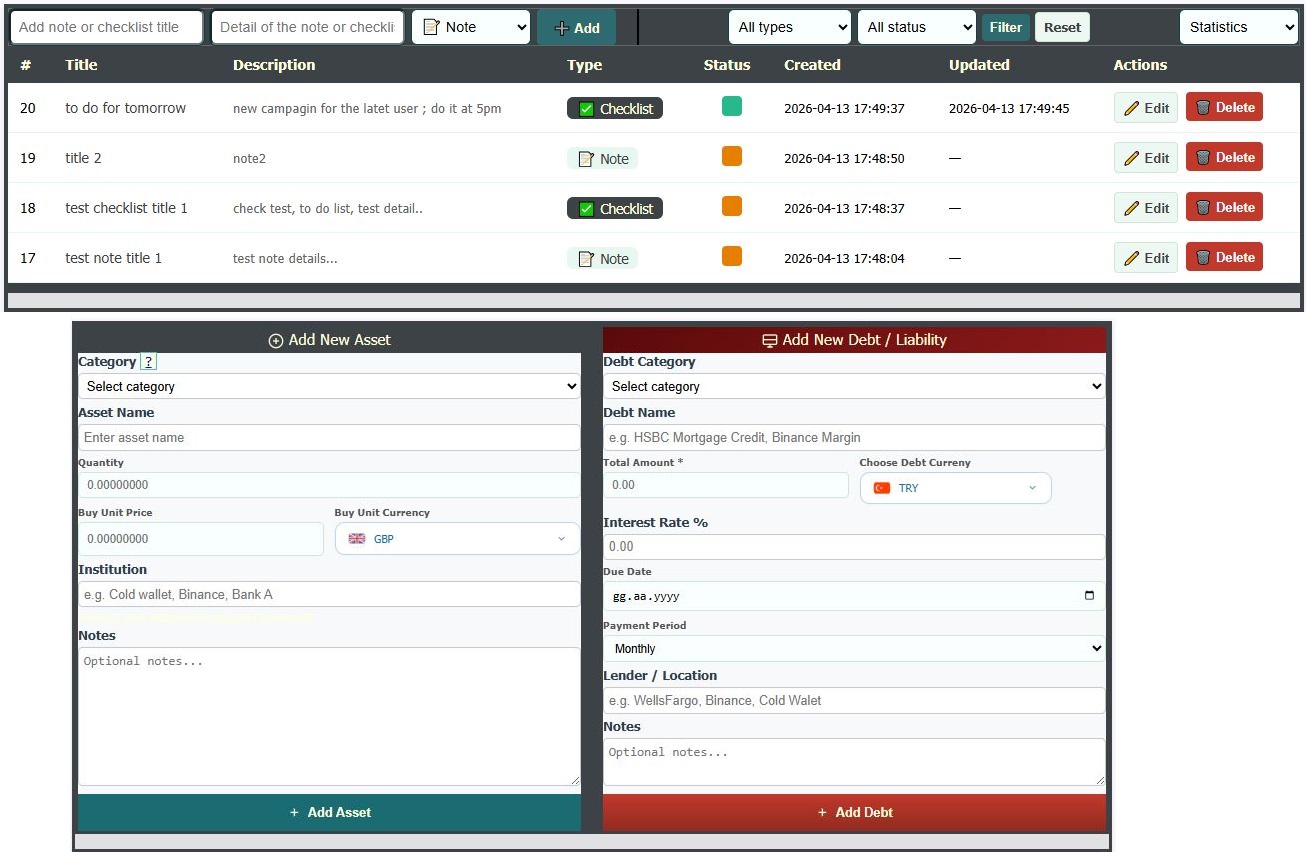
Task: Click the Filter button
Action: point(1005,27)
